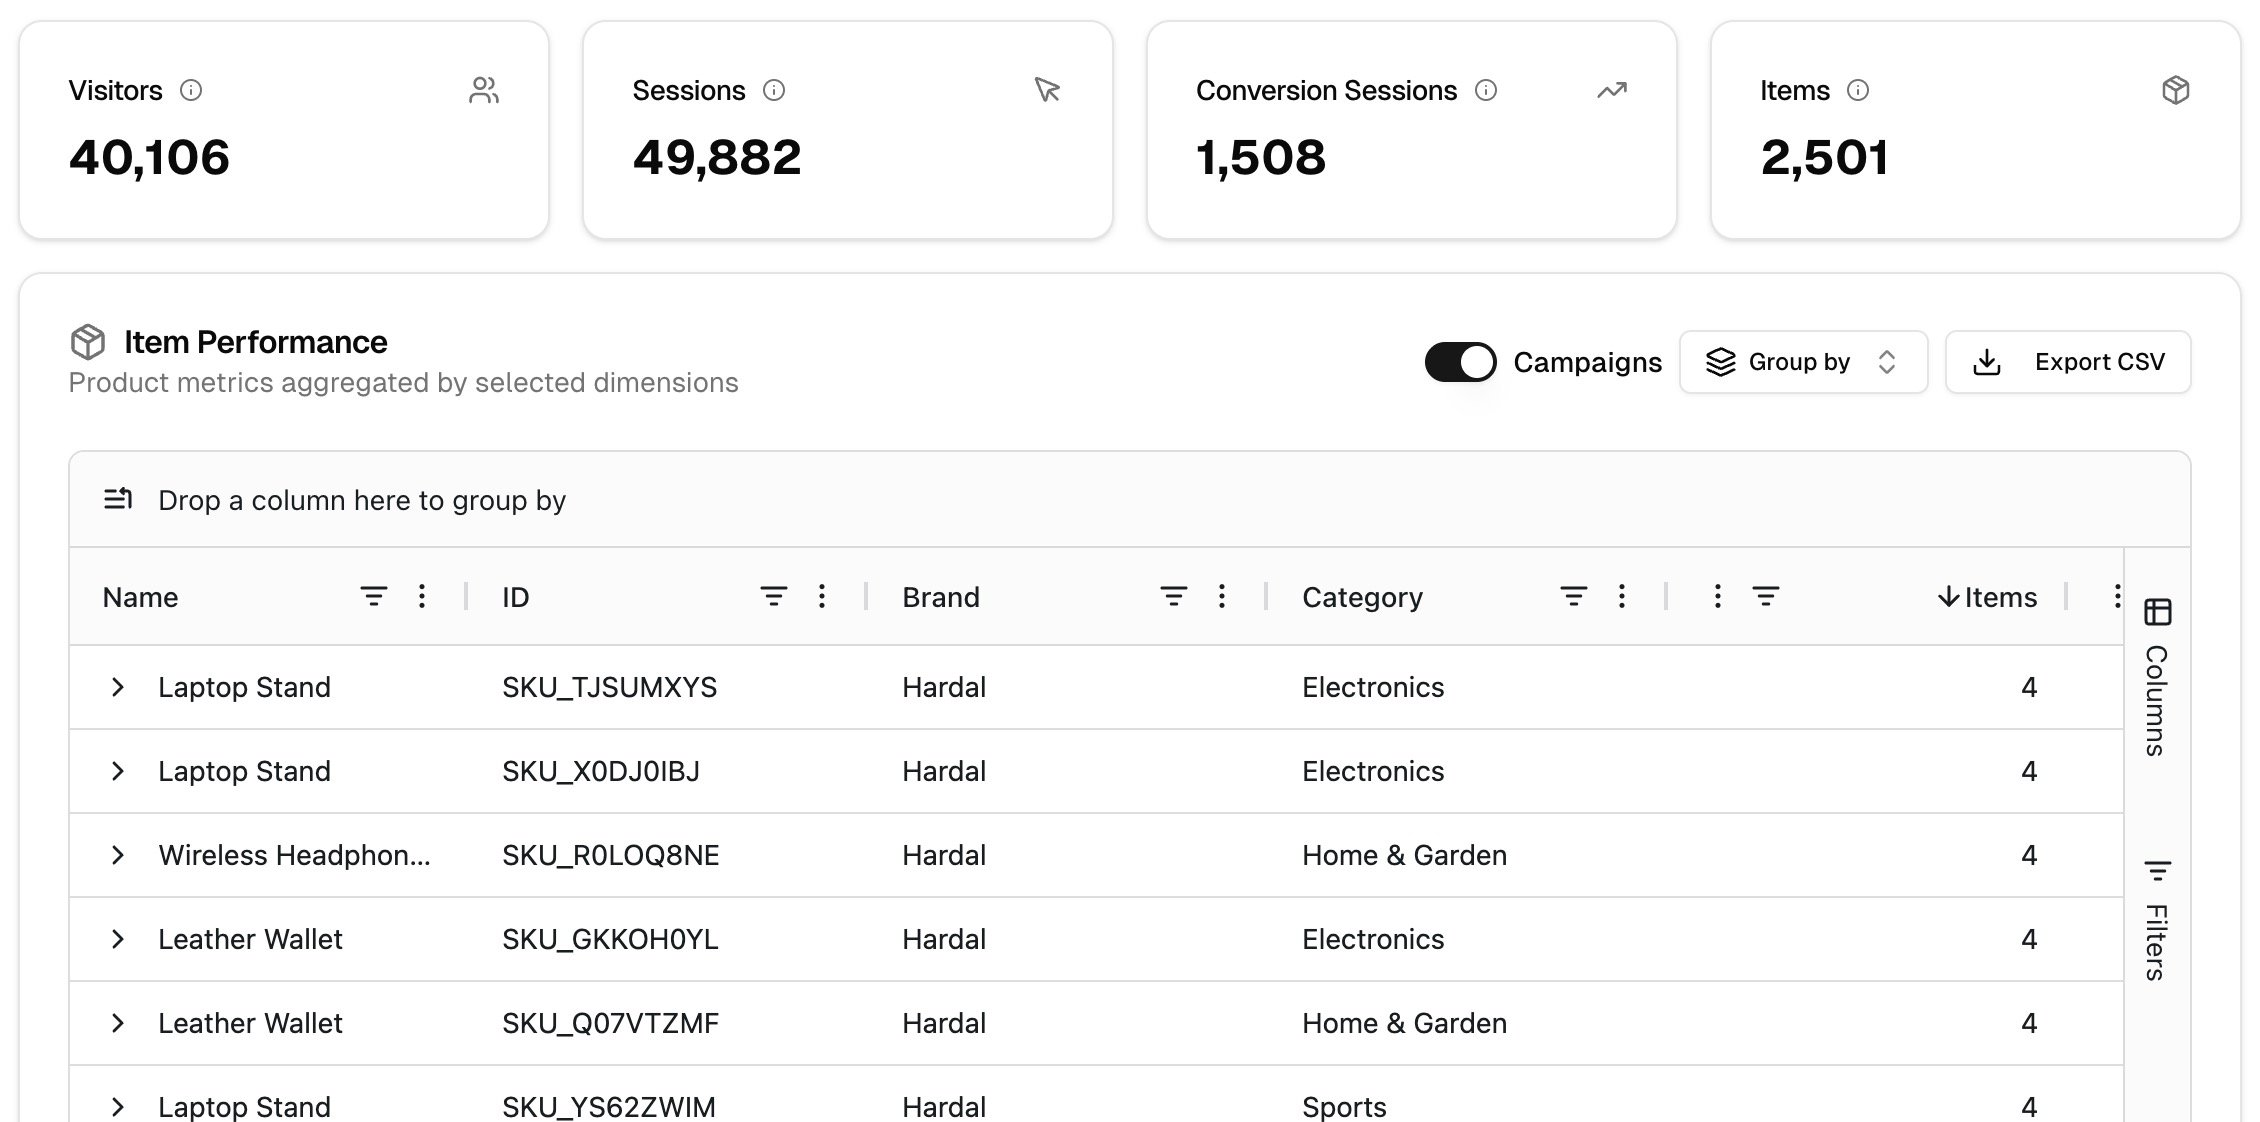
Task: Open the Group by dropdown
Action: 1803,362
